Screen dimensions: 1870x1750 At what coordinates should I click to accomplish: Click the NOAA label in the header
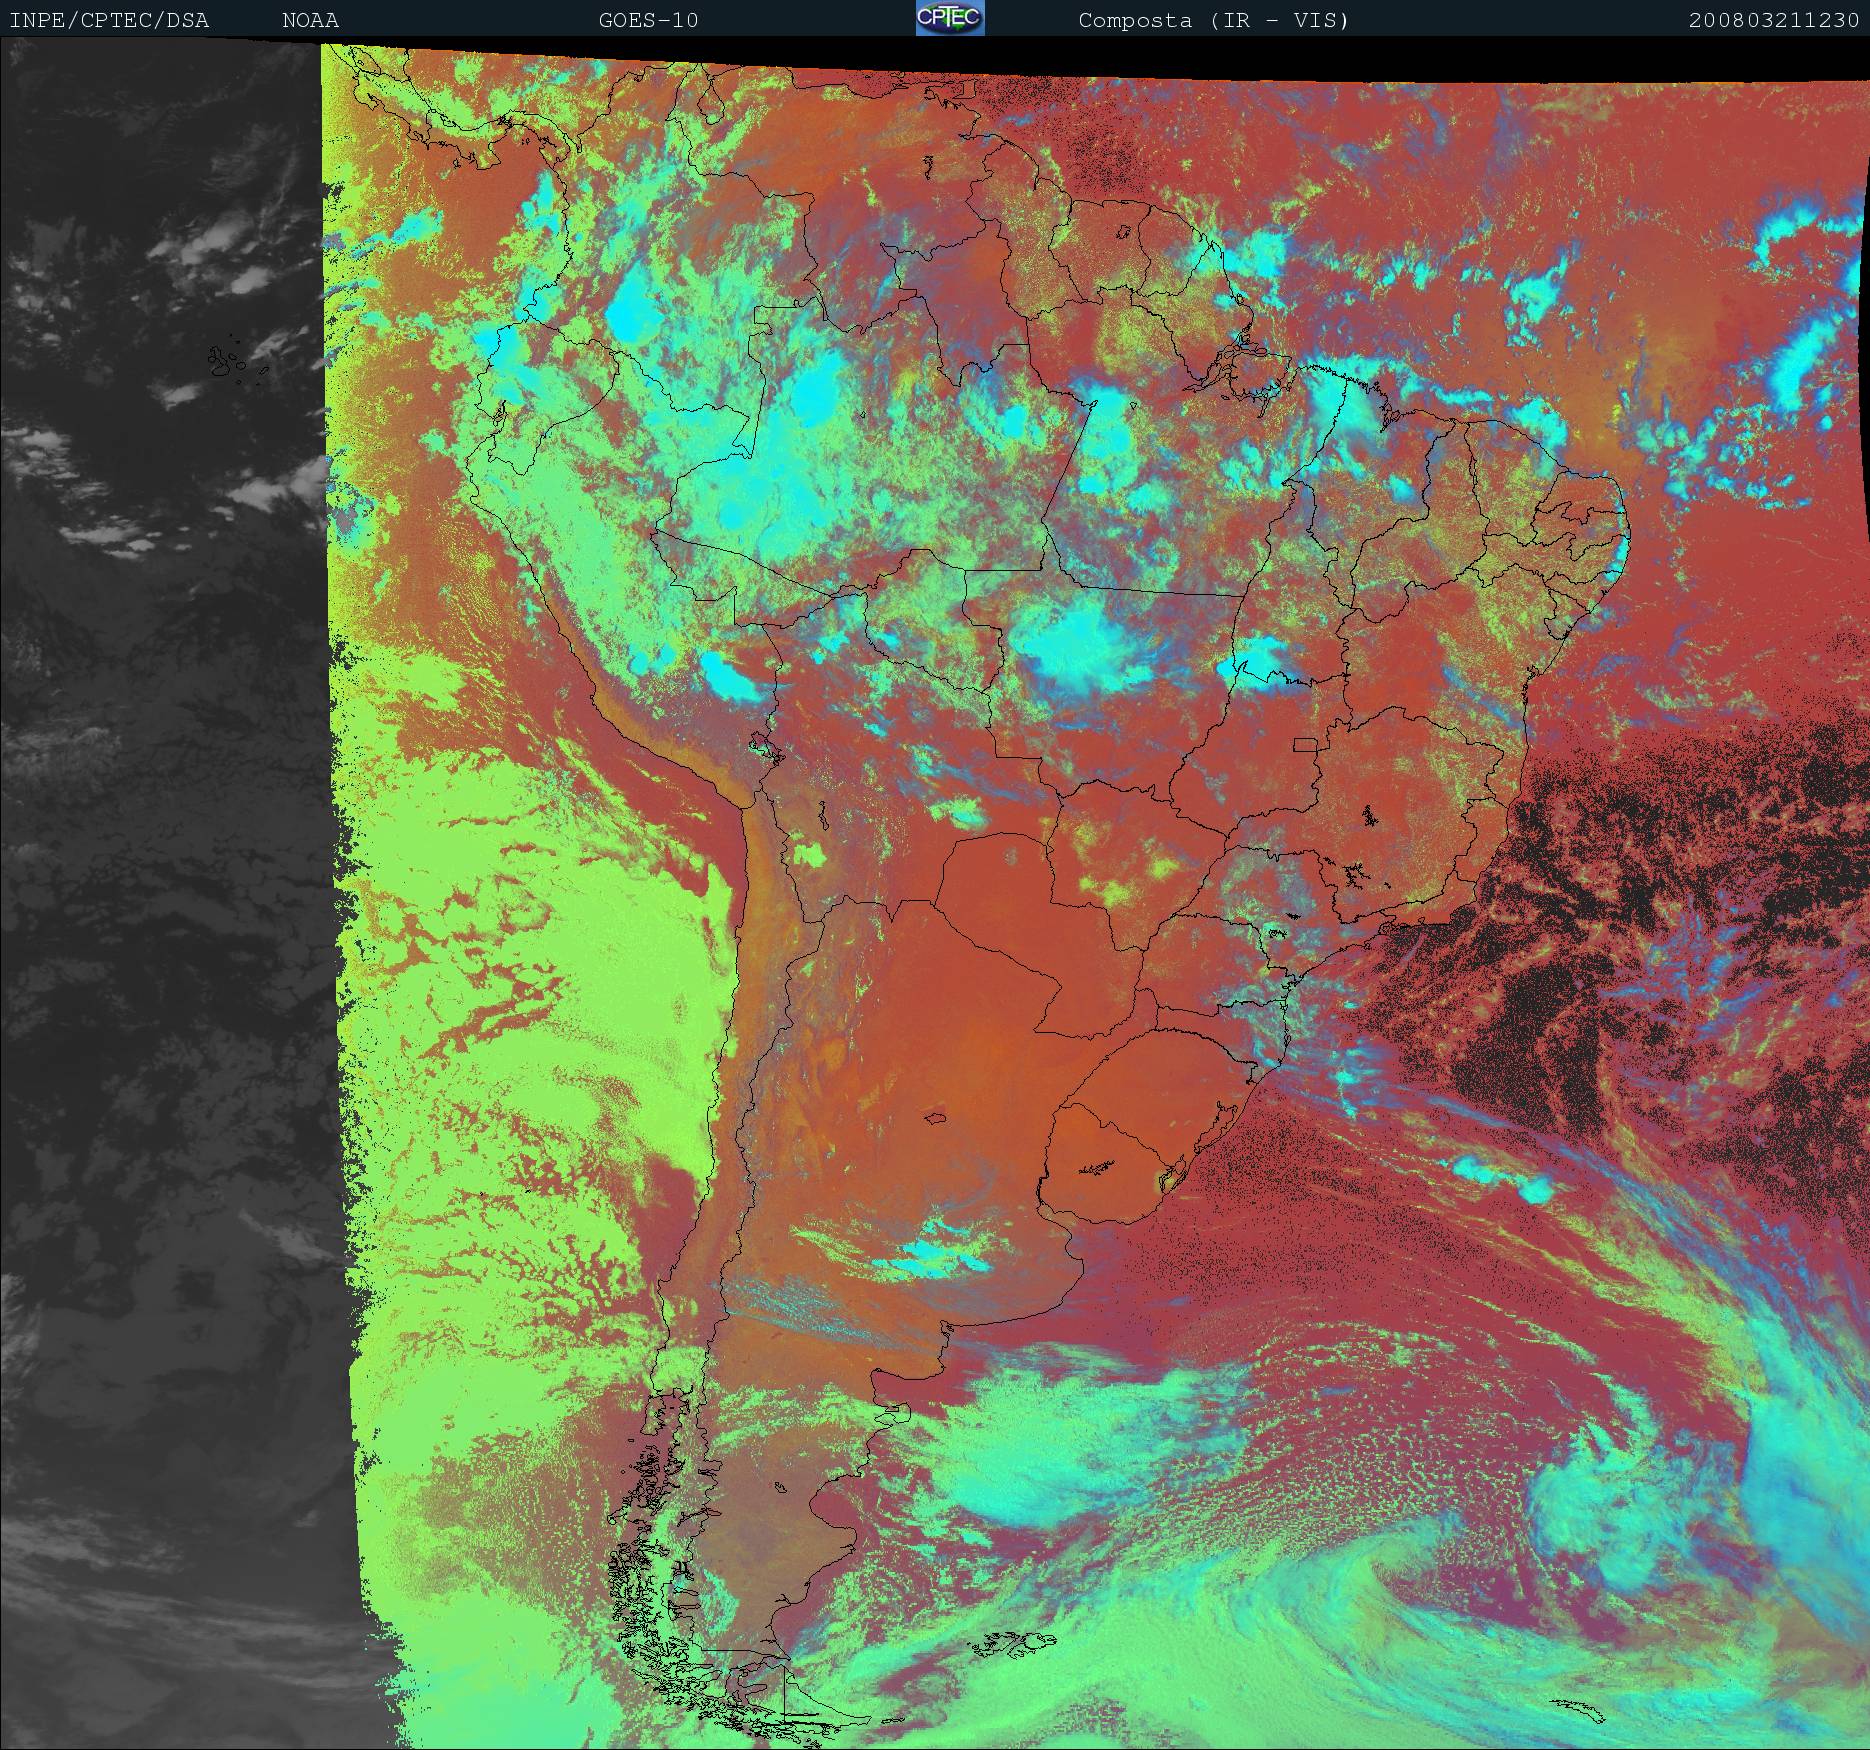(310, 20)
